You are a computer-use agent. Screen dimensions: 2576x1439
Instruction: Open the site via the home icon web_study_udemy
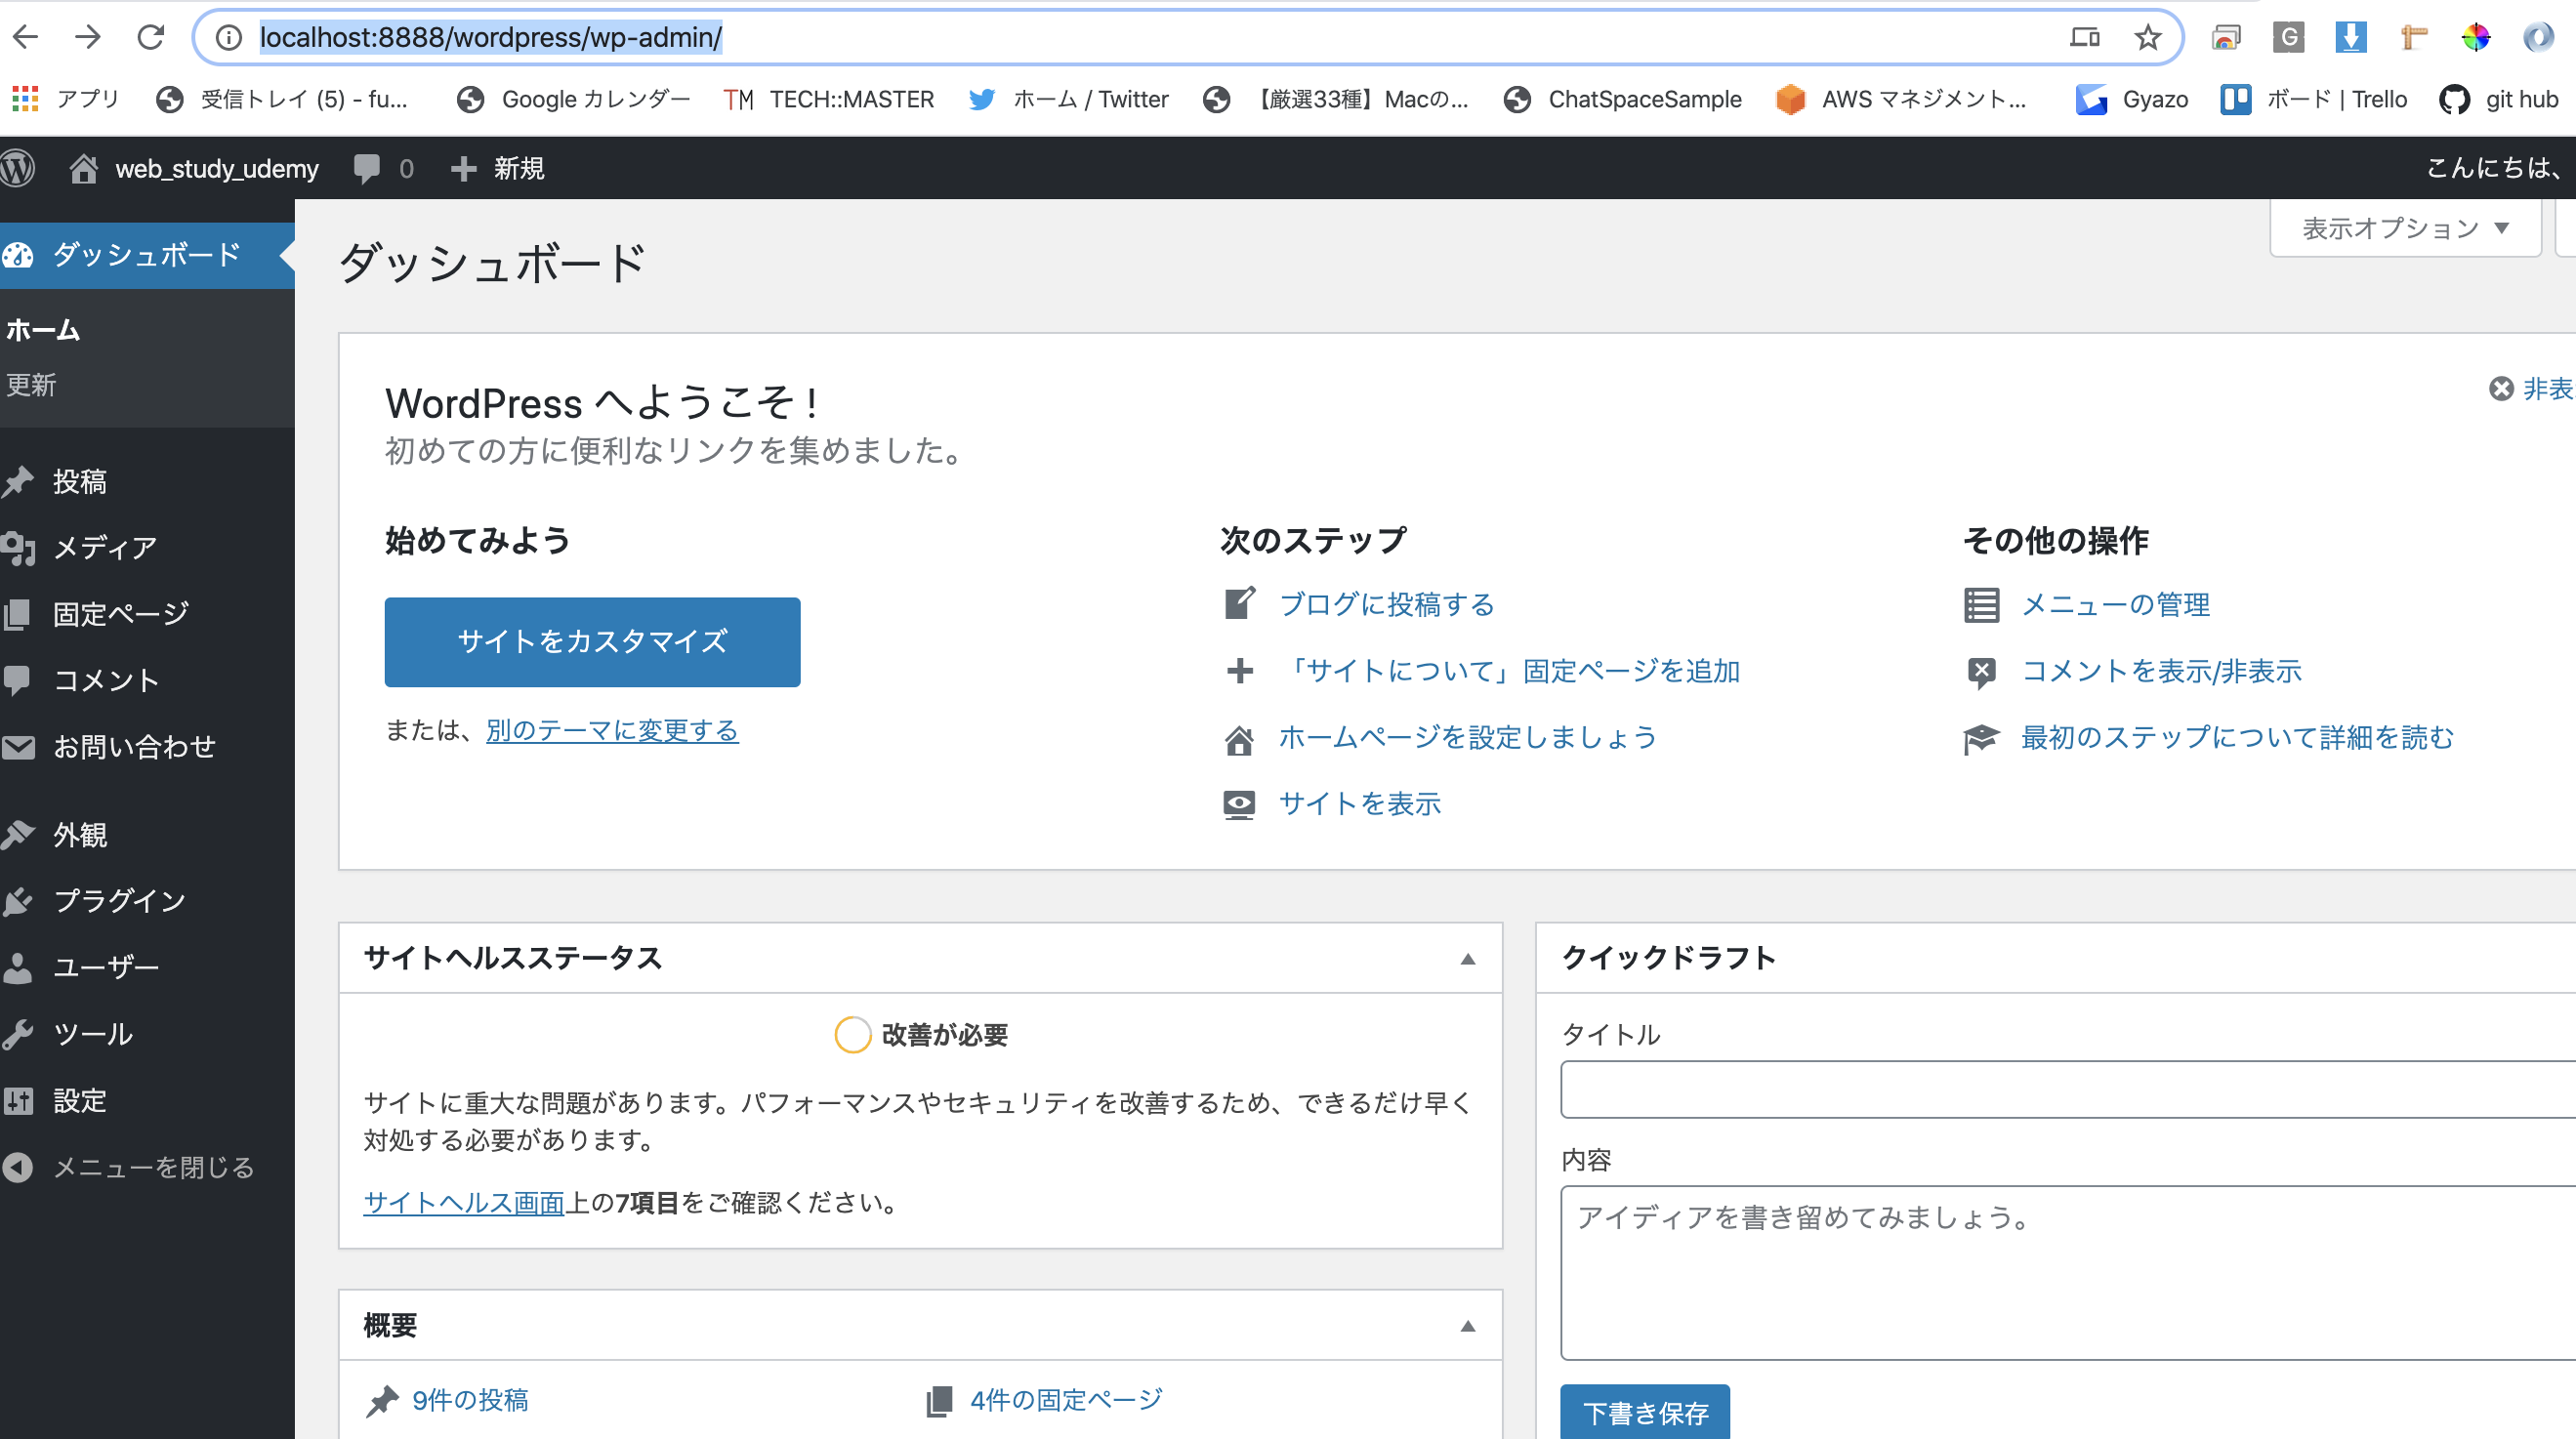tap(84, 168)
